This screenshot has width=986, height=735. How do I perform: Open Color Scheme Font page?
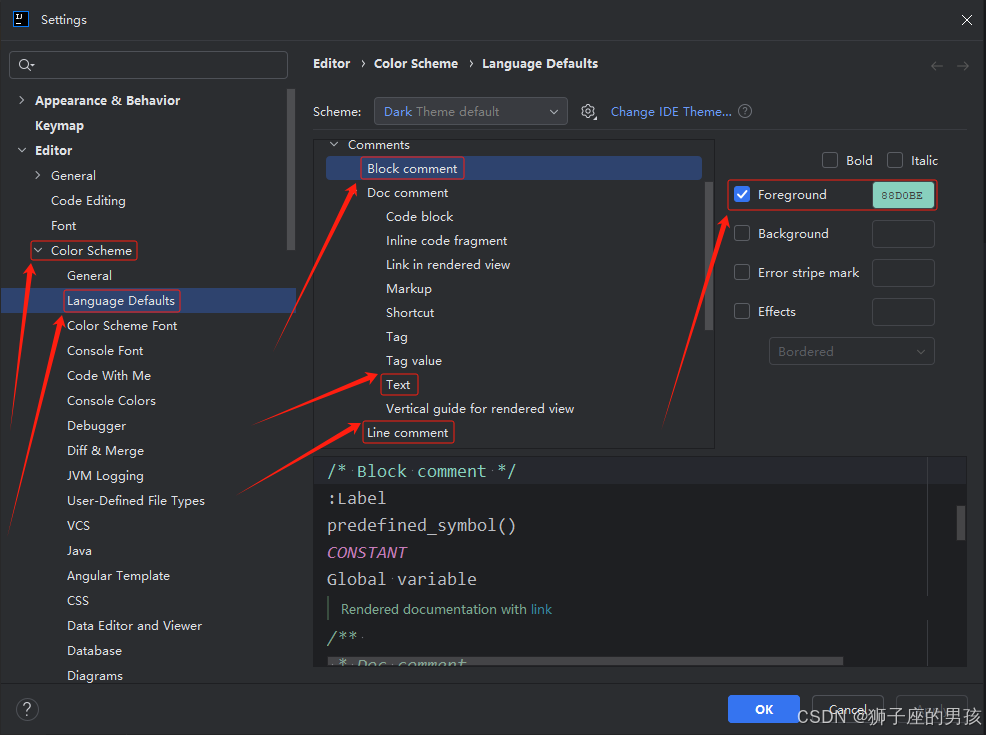click(122, 326)
